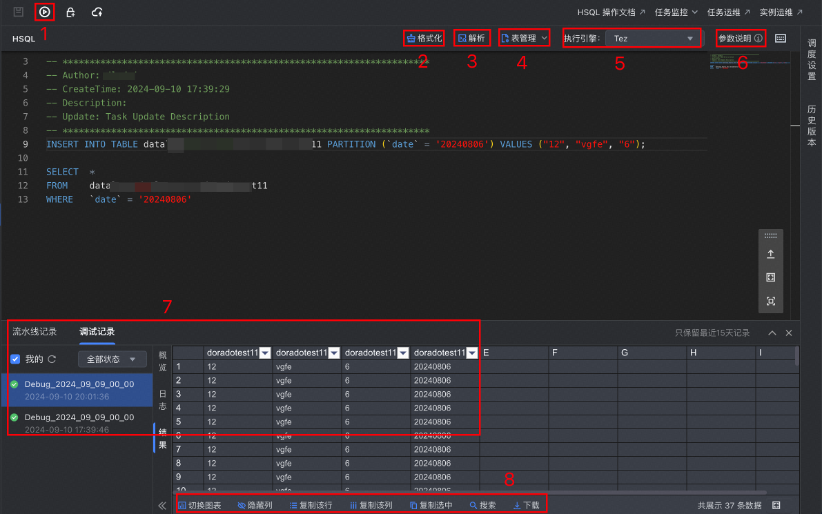Click the download (下载) results button

tap(526, 506)
